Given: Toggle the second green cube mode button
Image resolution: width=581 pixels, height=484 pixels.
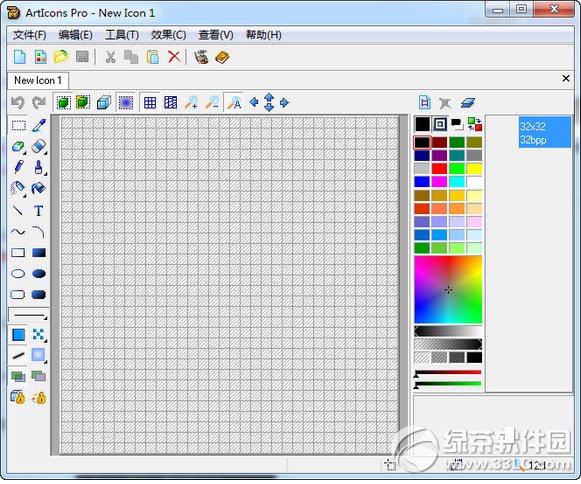Looking at the screenshot, I should 83,103.
